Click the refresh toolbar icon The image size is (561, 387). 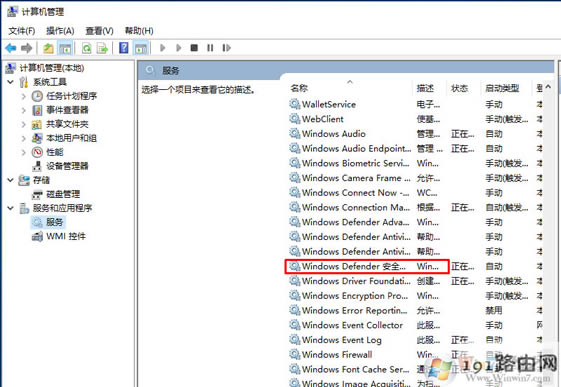pos(87,48)
